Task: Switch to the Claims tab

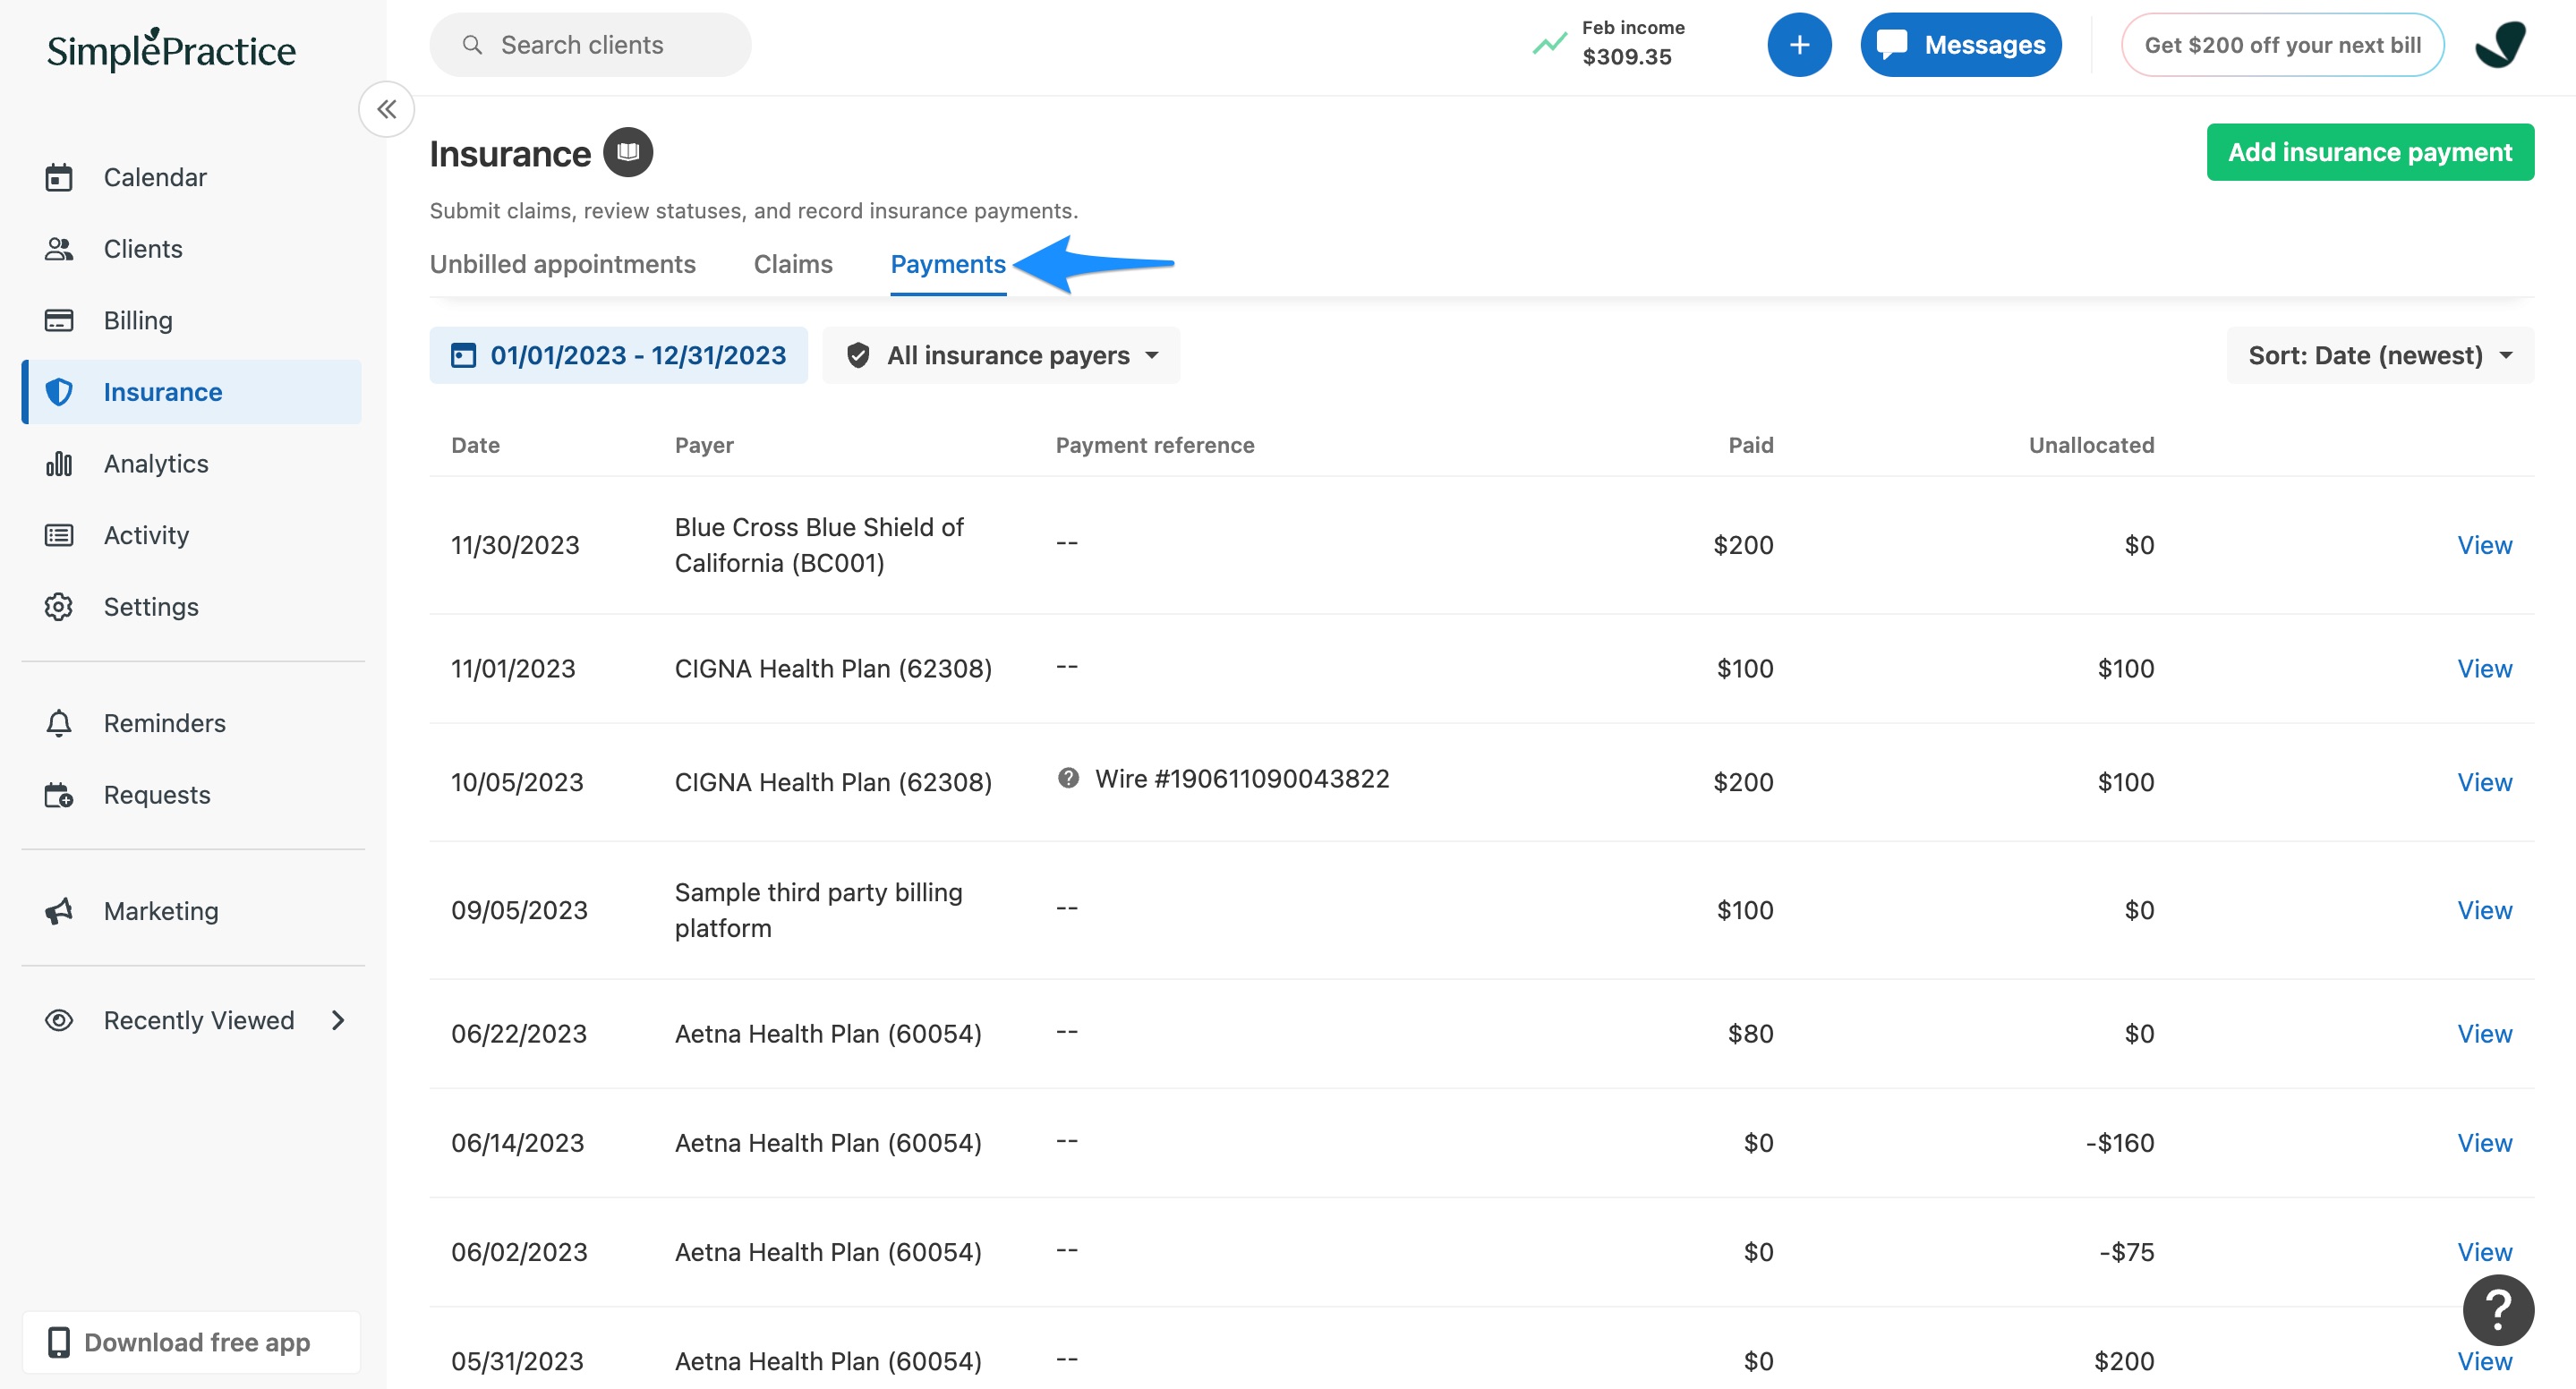Action: click(x=793, y=264)
